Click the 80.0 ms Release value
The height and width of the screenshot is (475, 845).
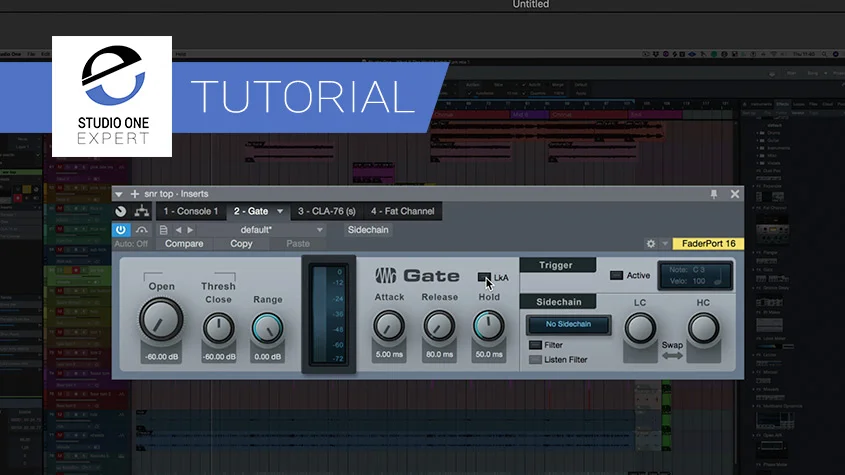(439, 355)
